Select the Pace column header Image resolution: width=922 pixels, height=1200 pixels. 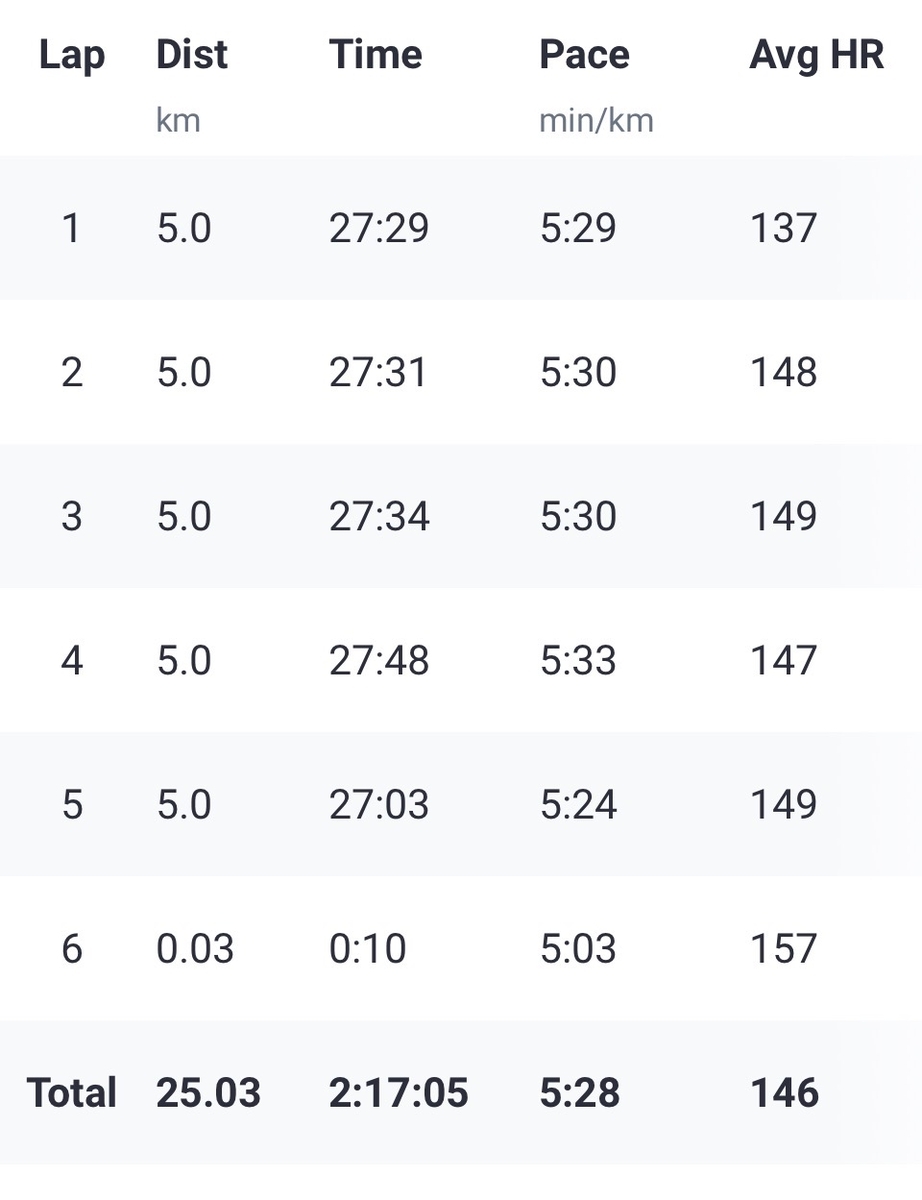[x=585, y=54]
